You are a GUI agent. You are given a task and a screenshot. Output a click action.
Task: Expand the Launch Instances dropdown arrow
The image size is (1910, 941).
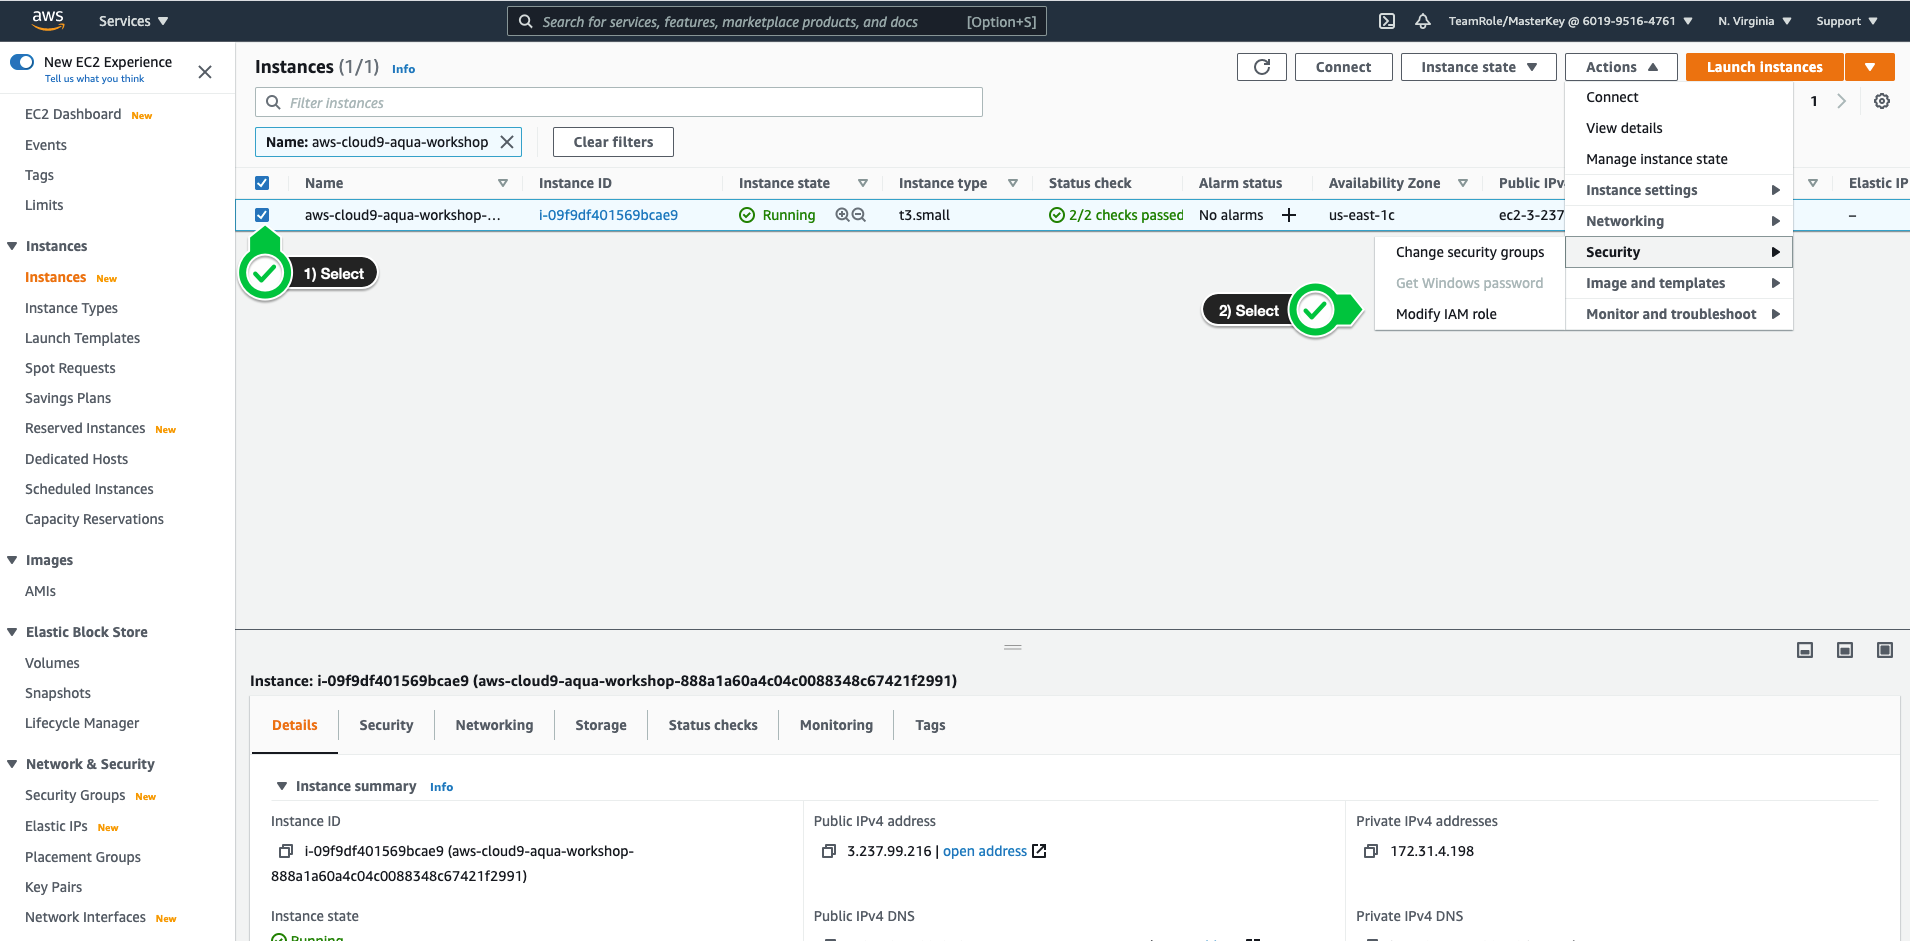pos(1870,67)
